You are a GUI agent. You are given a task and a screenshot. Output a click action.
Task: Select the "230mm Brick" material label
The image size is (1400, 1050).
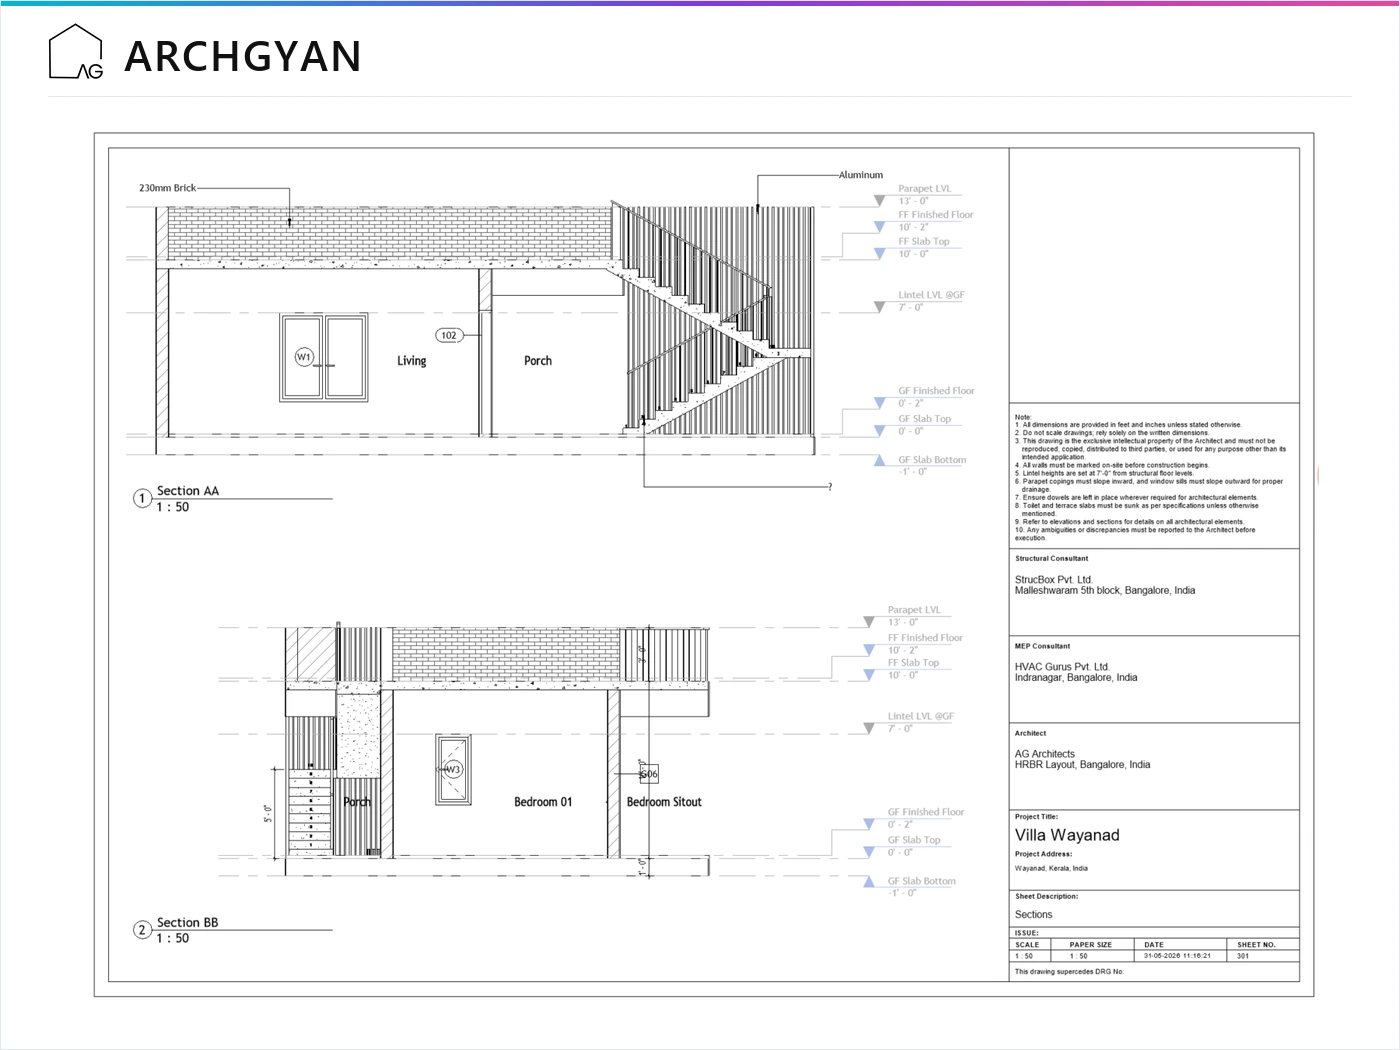(x=168, y=188)
